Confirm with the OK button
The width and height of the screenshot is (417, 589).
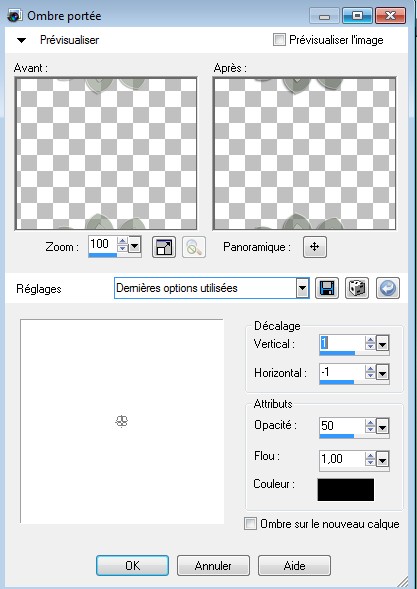pyautogui.click(x=132, y=566)
